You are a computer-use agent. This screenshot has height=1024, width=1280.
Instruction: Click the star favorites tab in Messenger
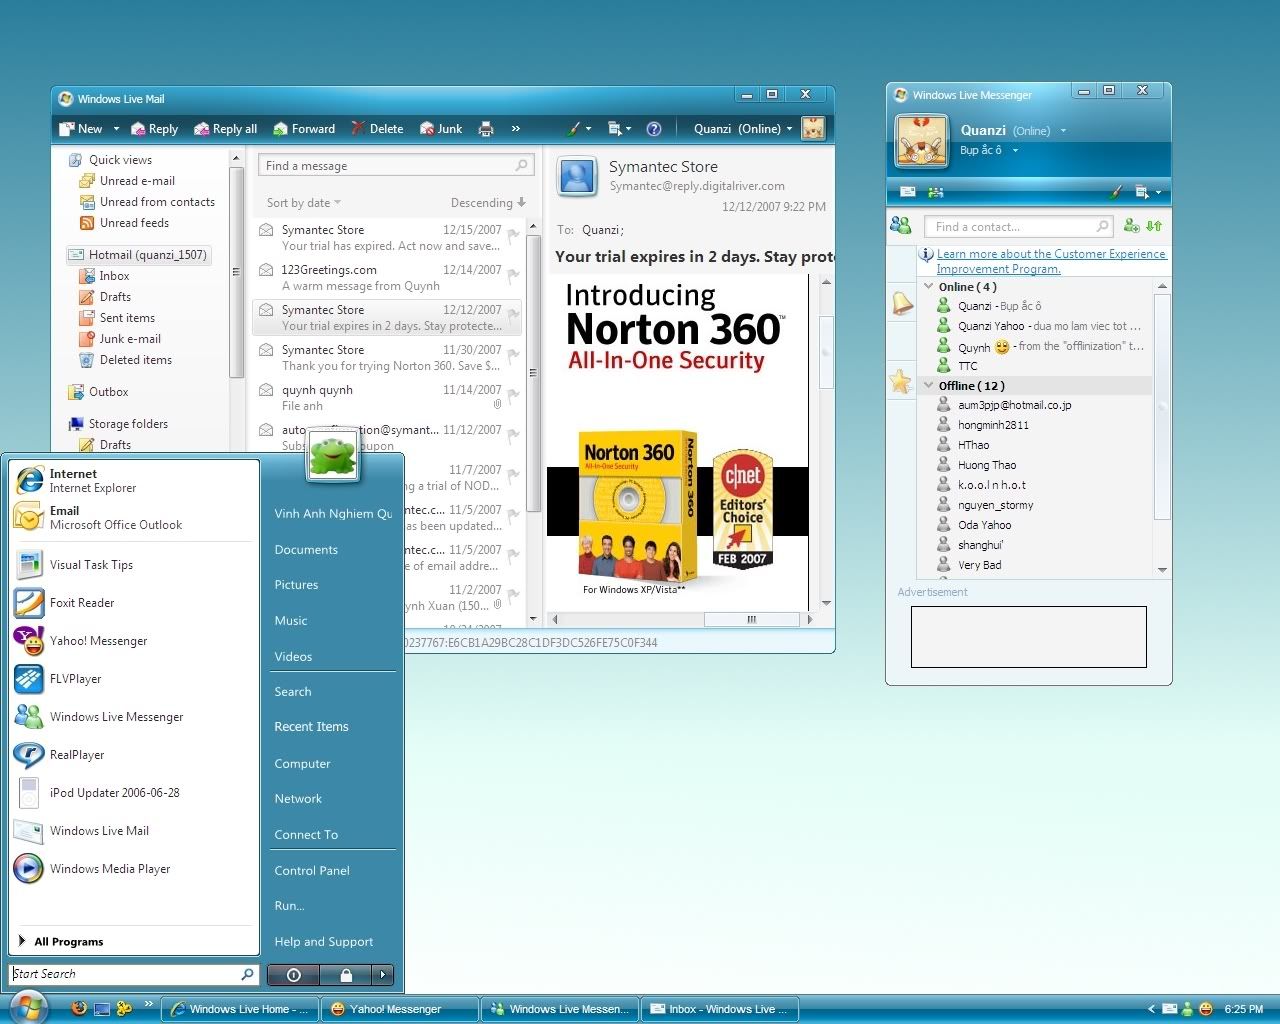pos(901,381)
